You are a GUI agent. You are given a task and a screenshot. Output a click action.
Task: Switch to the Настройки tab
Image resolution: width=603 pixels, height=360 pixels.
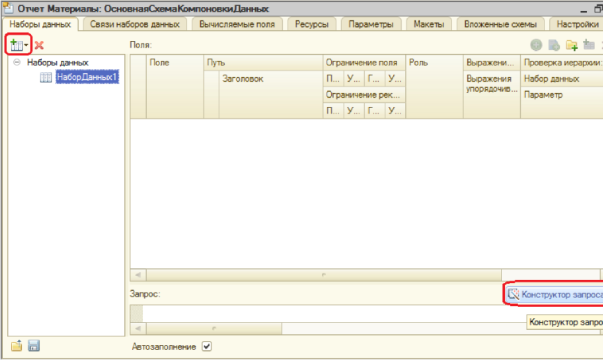(577, 24)
